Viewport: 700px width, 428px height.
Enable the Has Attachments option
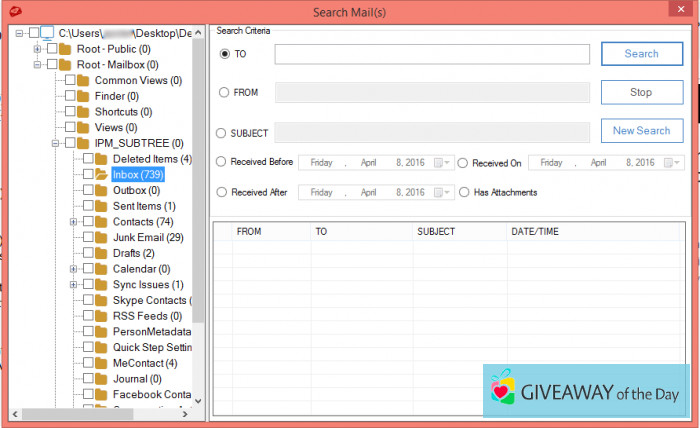coord(463,192)
